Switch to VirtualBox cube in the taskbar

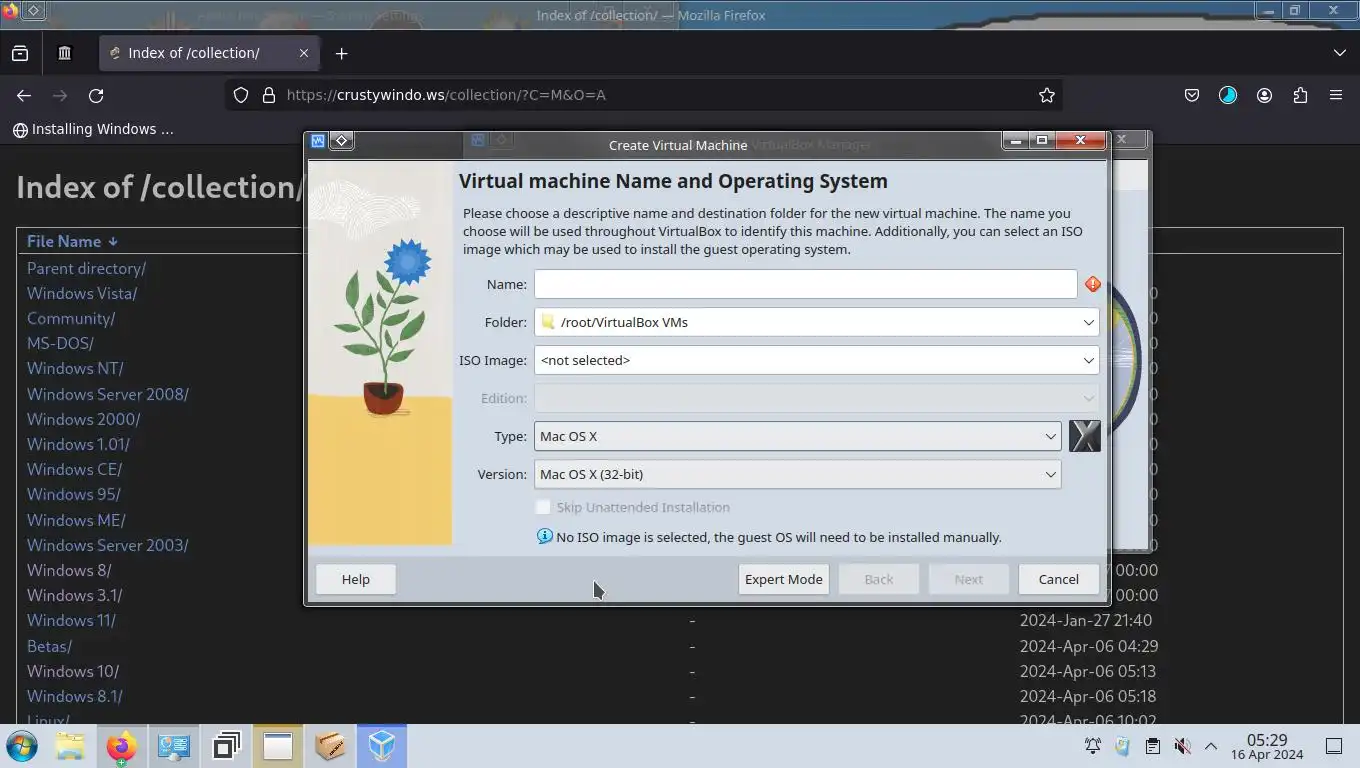382,746
